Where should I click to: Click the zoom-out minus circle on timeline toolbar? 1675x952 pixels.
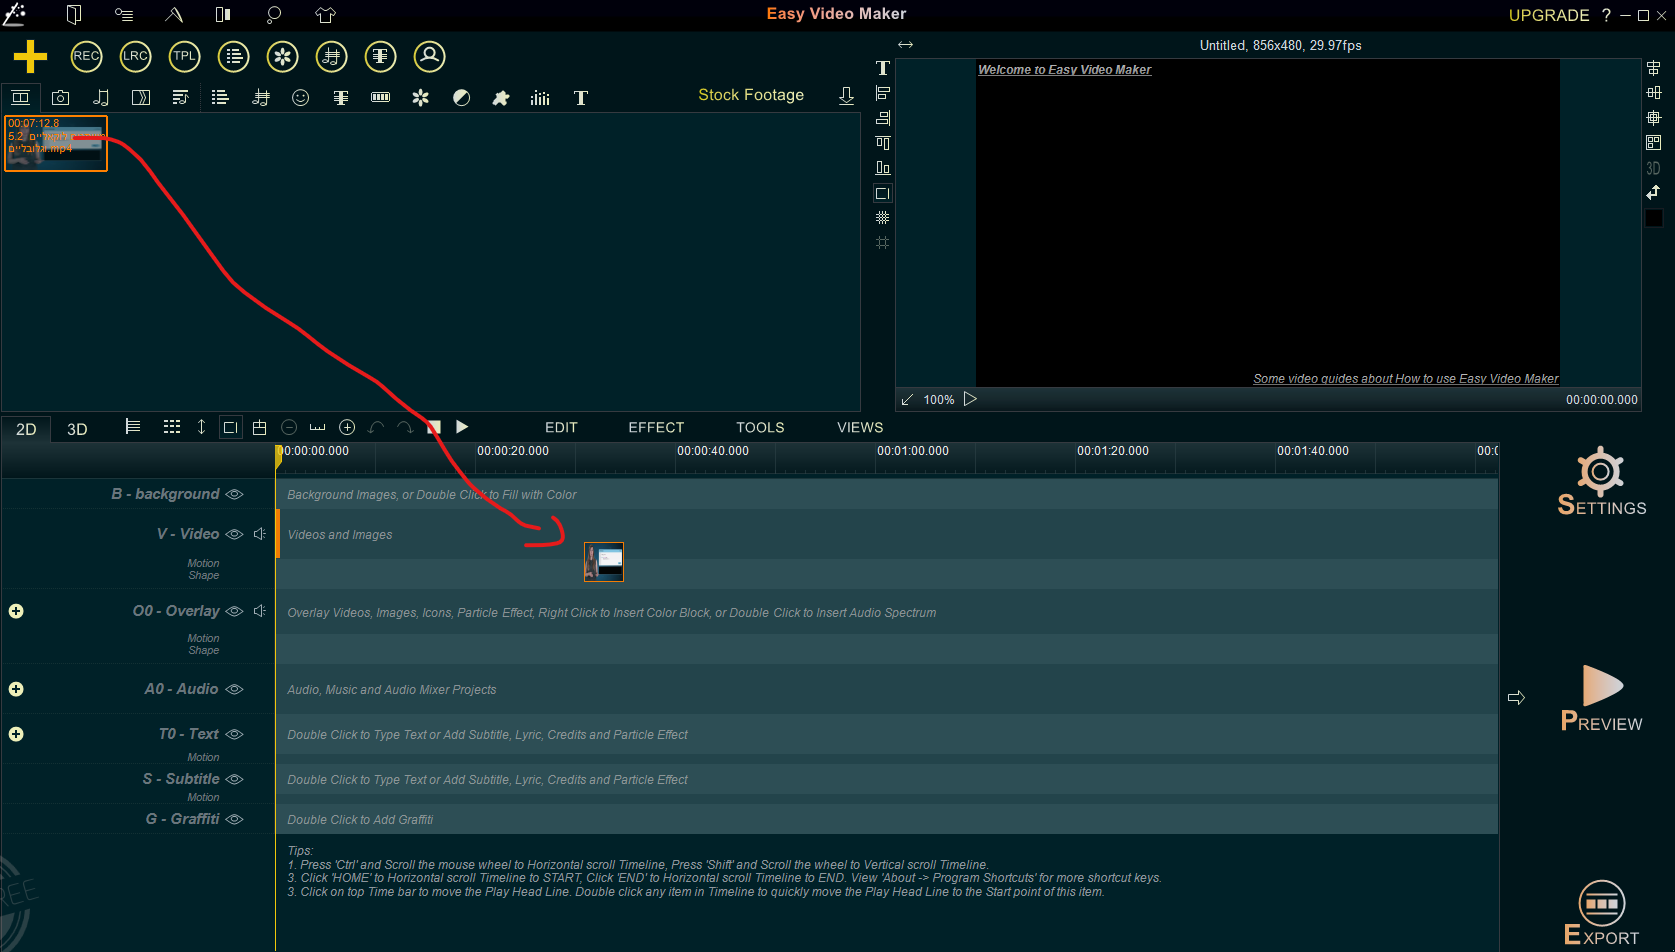coord(289,427)
